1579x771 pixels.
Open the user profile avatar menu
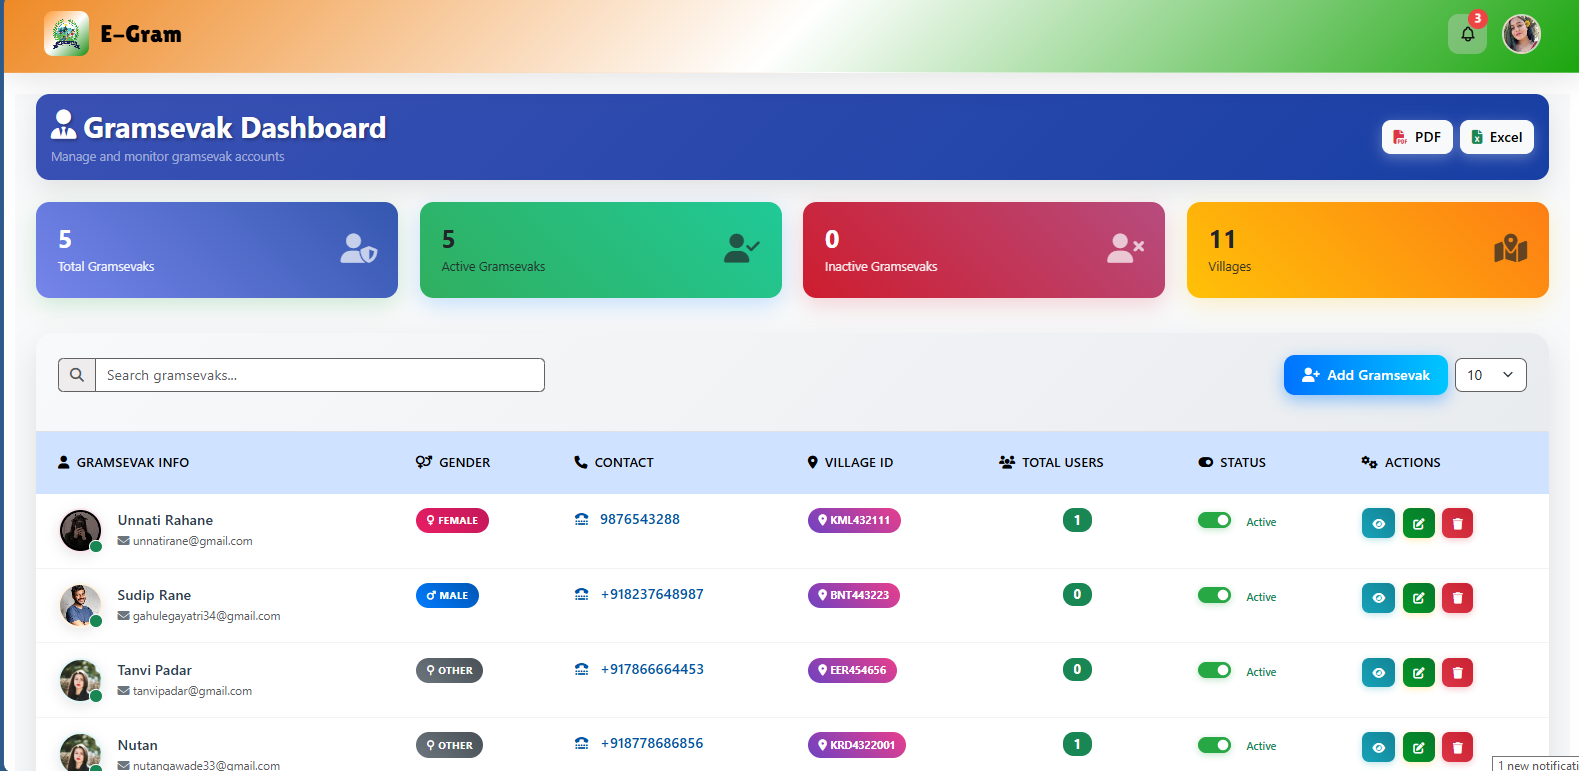[1521, 34]
